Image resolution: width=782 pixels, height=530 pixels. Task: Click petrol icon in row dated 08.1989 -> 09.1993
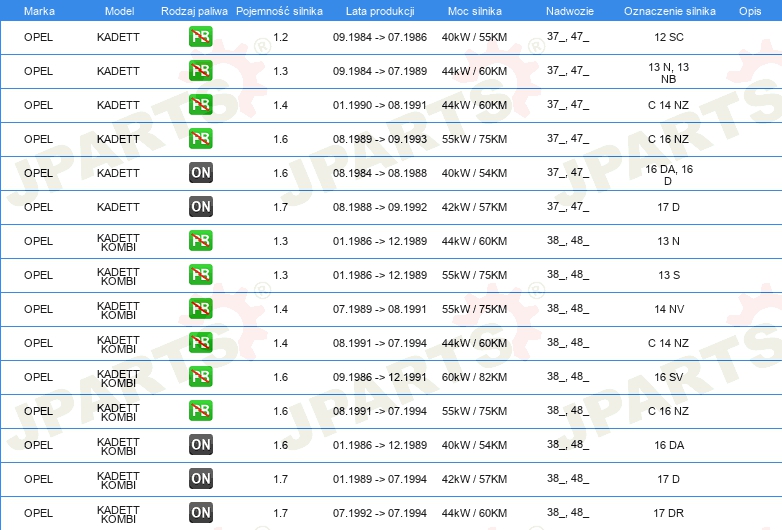(200, 139)
